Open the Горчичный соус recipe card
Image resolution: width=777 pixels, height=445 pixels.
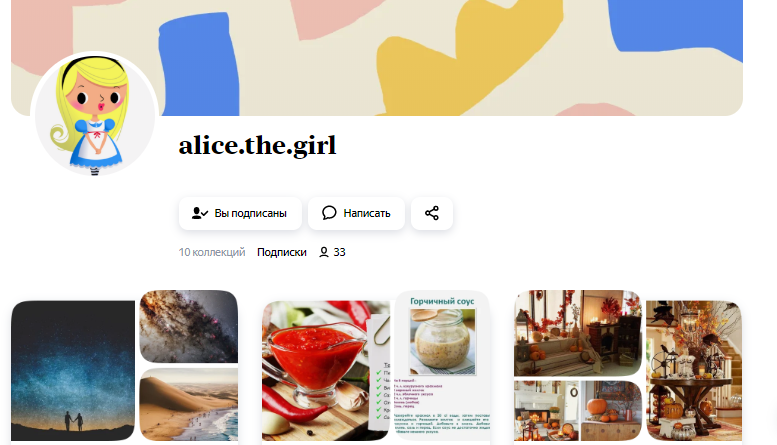click(442, 366)
